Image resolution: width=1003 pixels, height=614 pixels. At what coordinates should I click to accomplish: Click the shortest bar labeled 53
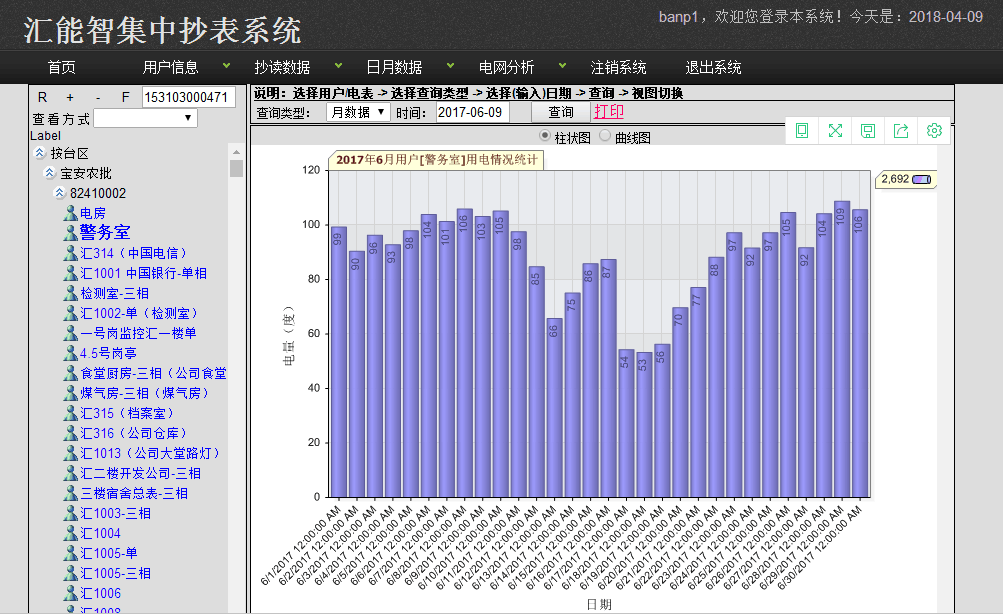point(644,425)
